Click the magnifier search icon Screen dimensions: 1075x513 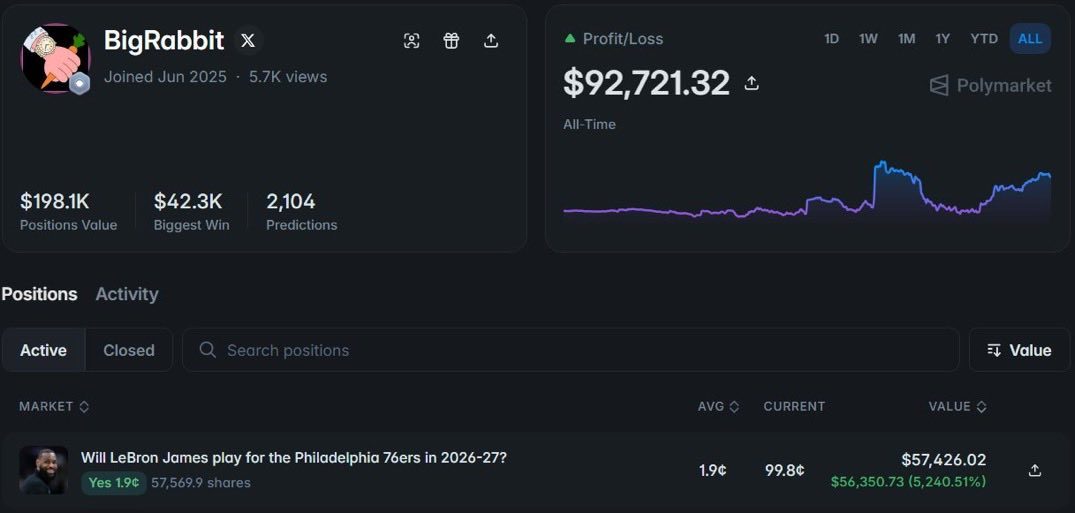(208, 350)
